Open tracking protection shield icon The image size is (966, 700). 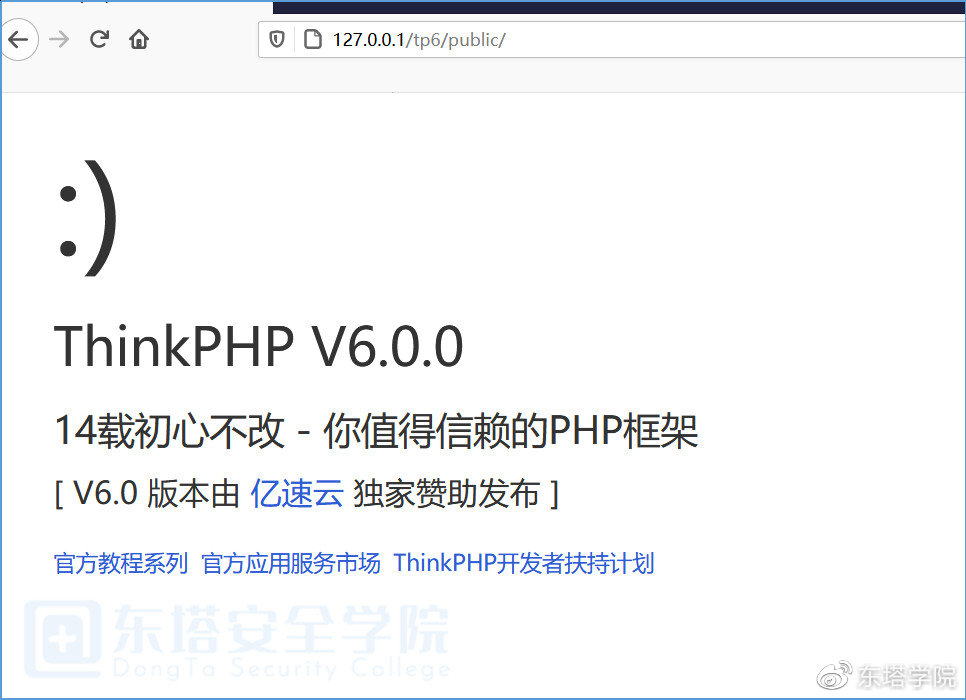tap(277, 39)
